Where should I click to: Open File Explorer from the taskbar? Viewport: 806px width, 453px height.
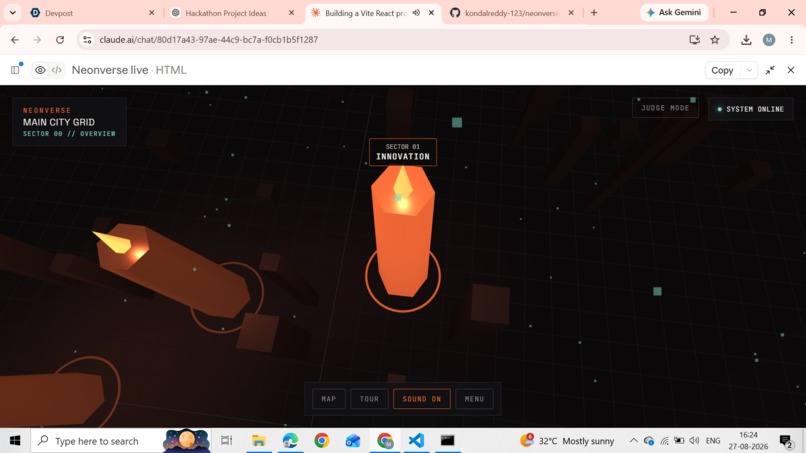click(x=258, y=441)
